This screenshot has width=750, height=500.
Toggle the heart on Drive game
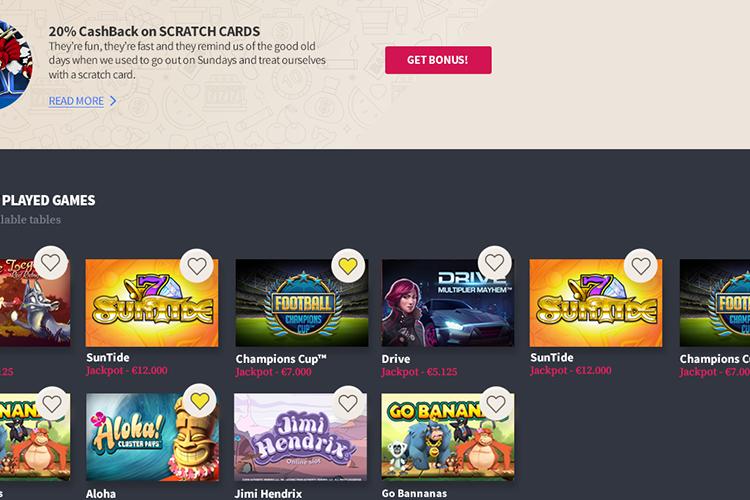(x=495, y=263)
